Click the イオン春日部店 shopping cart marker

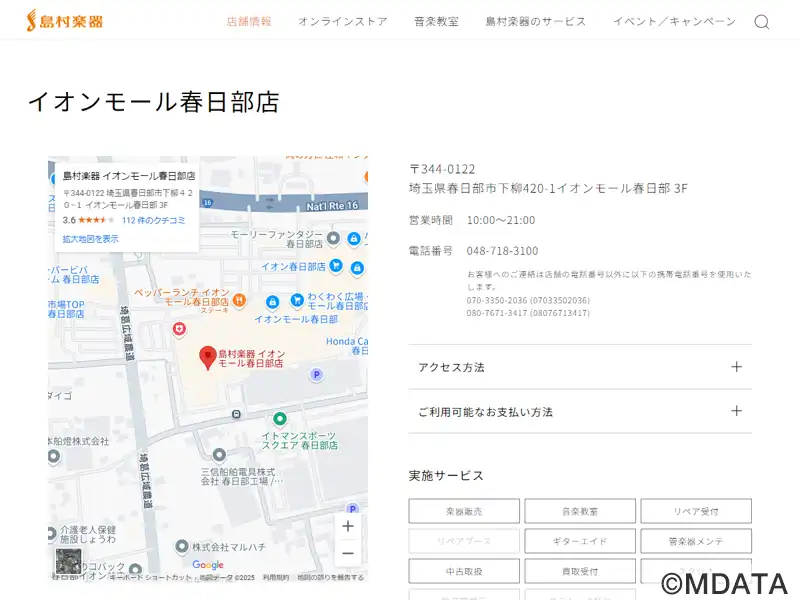coord(336,265)
